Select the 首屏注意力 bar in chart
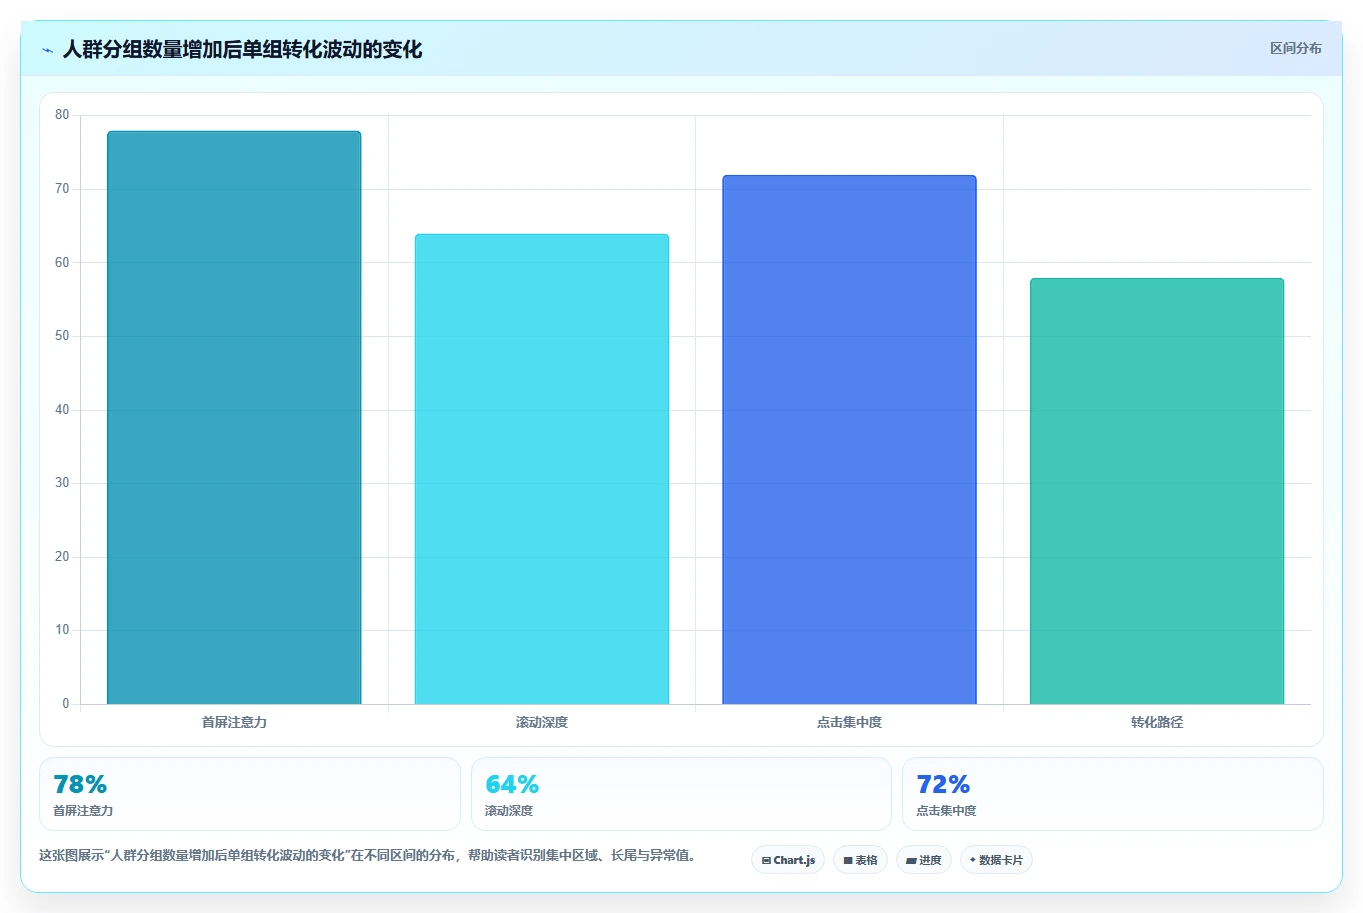 click(x=234, y=417)
